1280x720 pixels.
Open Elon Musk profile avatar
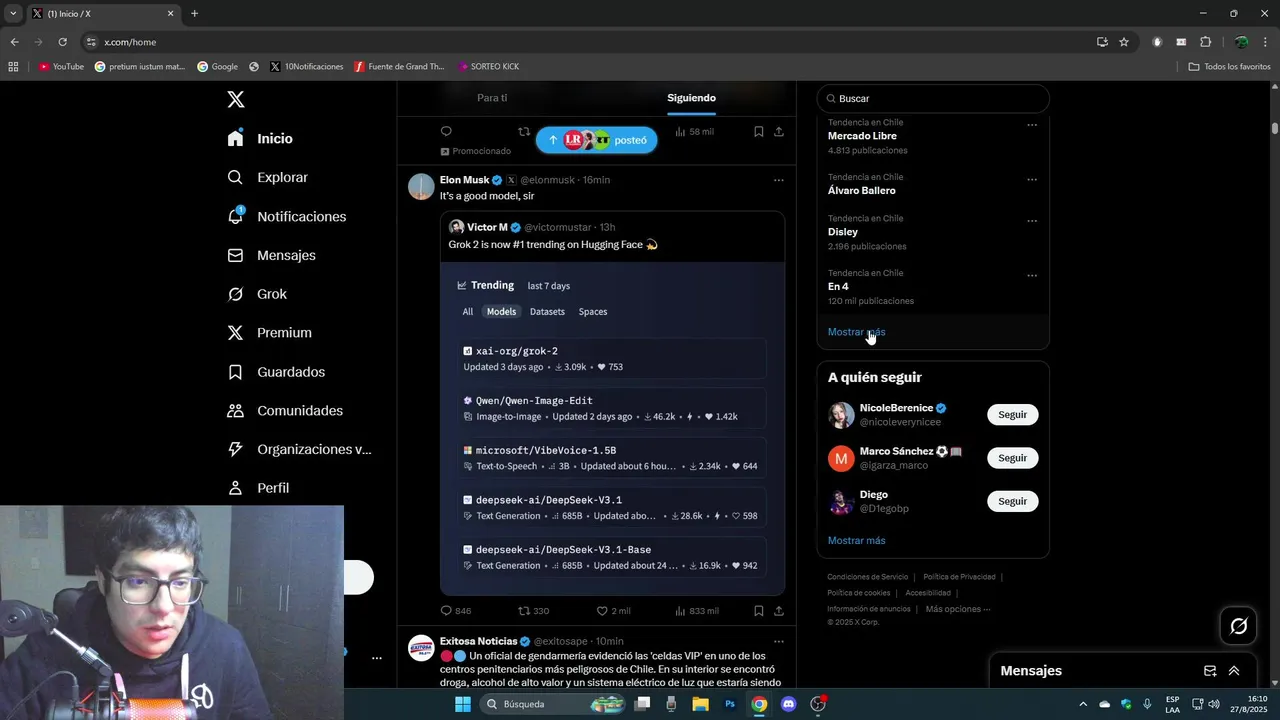click(x=421, y=187)
